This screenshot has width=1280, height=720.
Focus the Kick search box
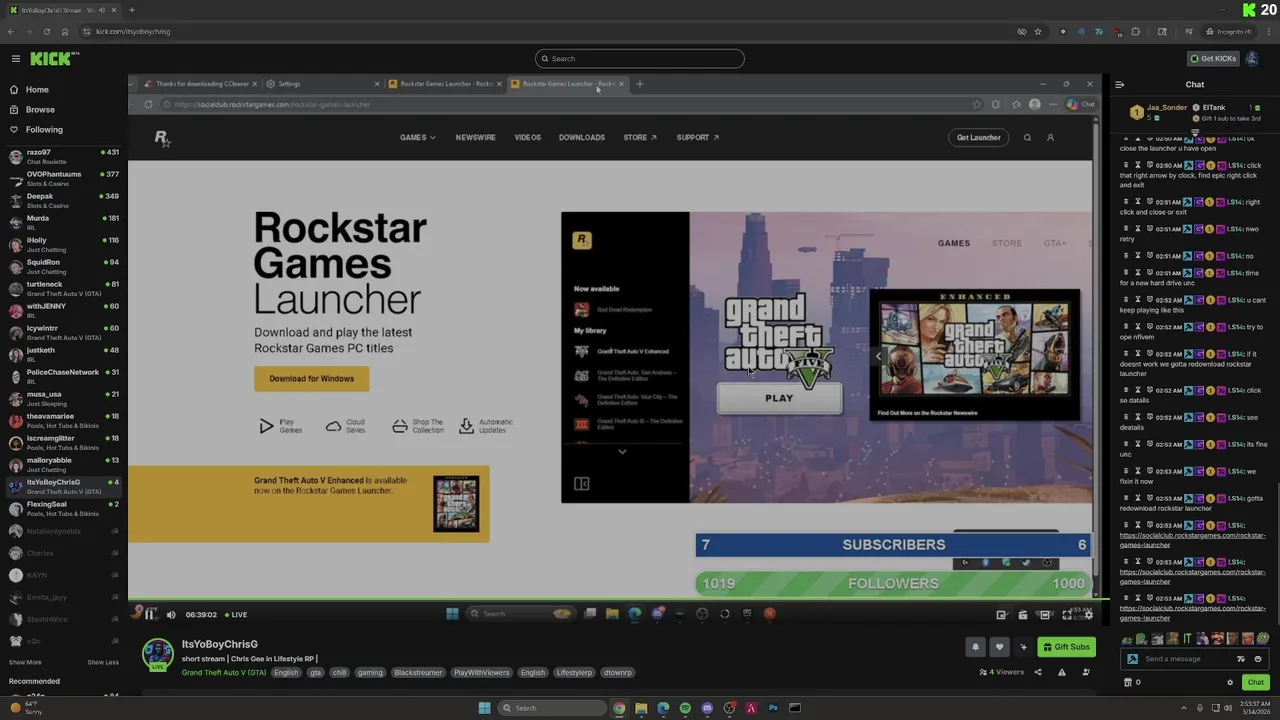(x=640, y=58)
